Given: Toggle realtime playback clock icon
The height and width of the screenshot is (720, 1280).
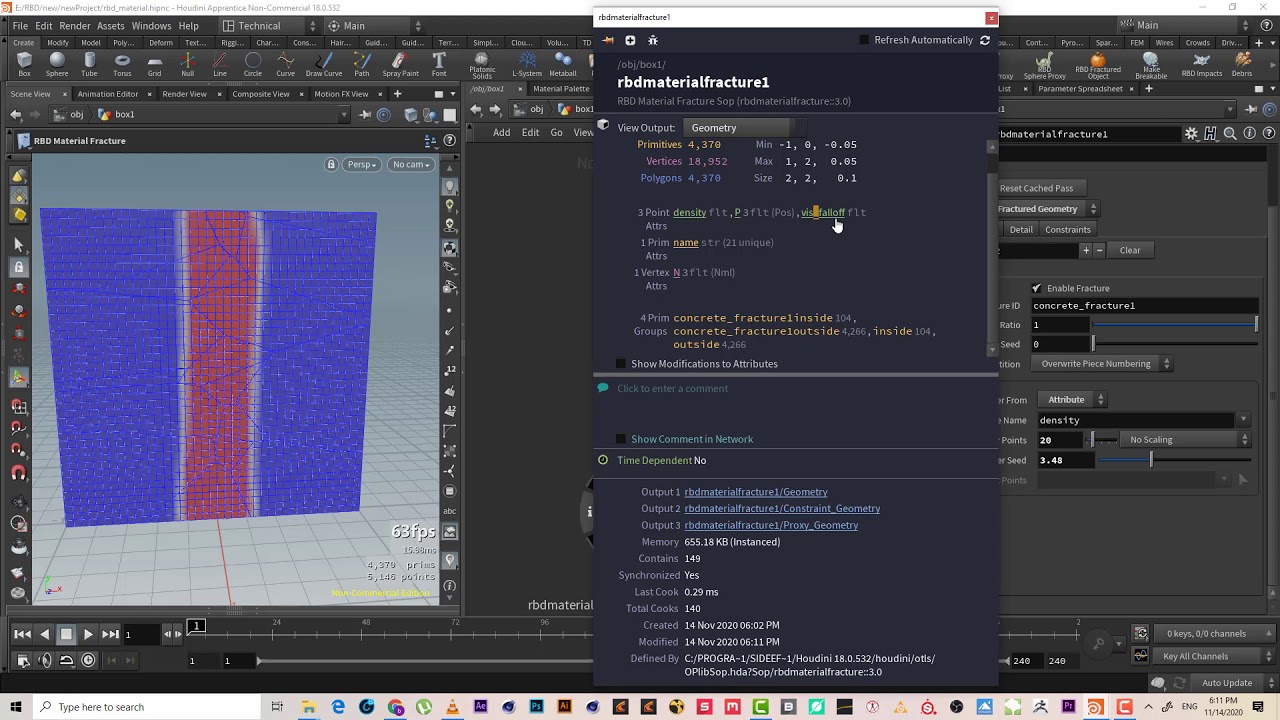Looking at the screenshot, I should (88, 660).
